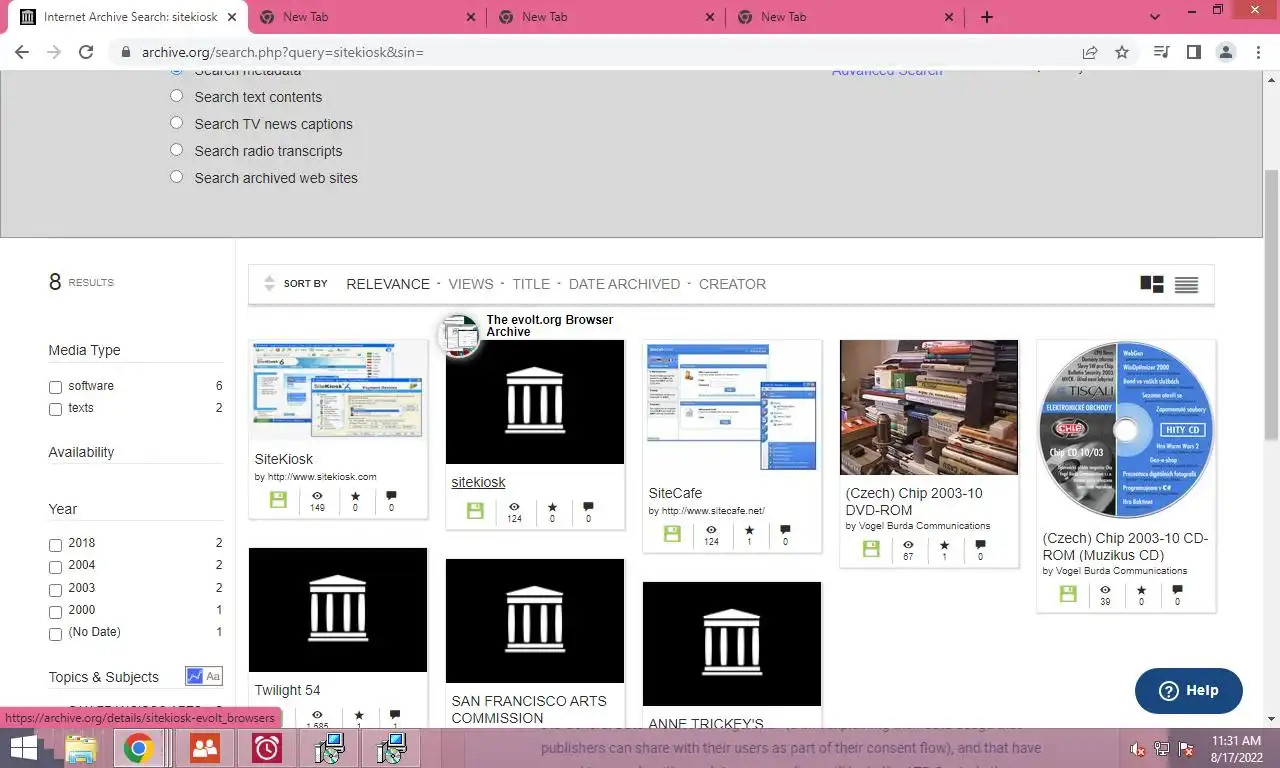Select Search text contents option
Screen dimensions: 1280x768
pyautogui.click(x=176, y=96)
